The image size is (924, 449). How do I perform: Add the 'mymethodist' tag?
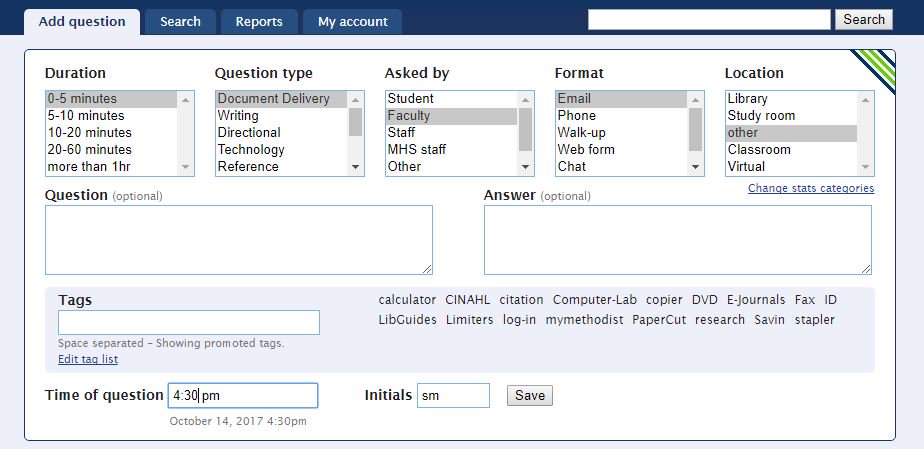click(584, 320)
